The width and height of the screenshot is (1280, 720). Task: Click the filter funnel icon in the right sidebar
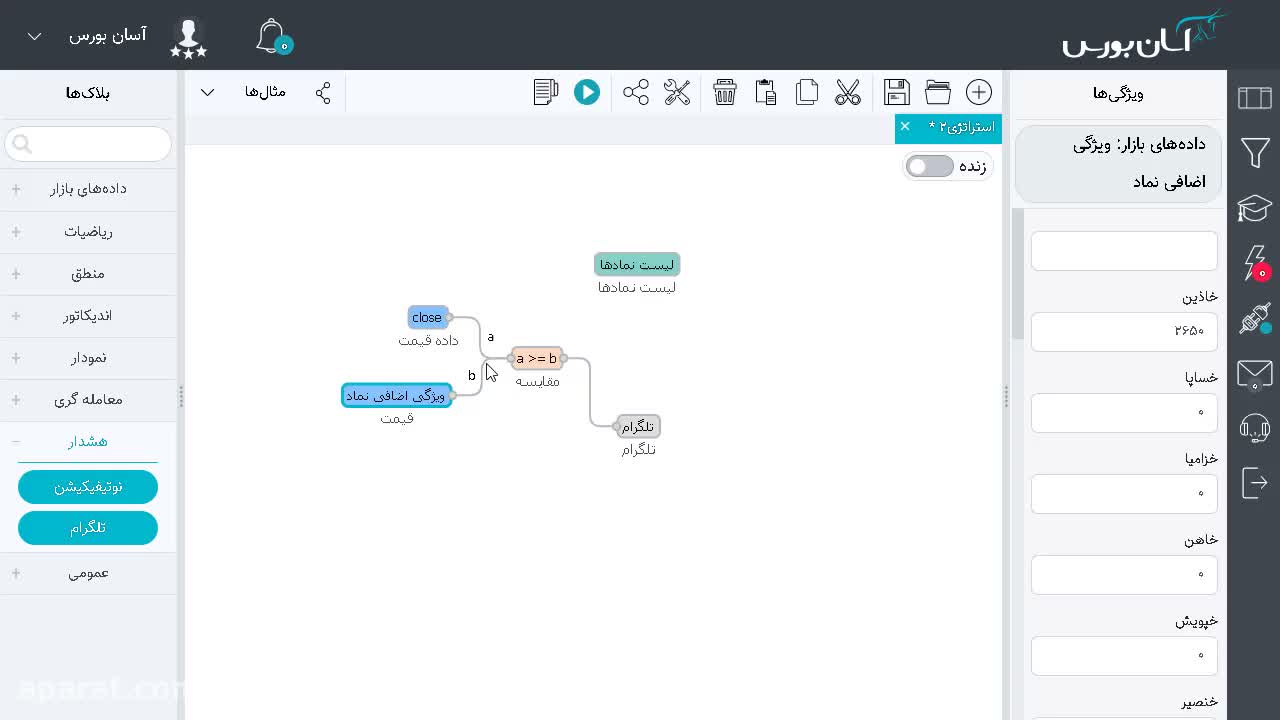[x=1254, y=153]
